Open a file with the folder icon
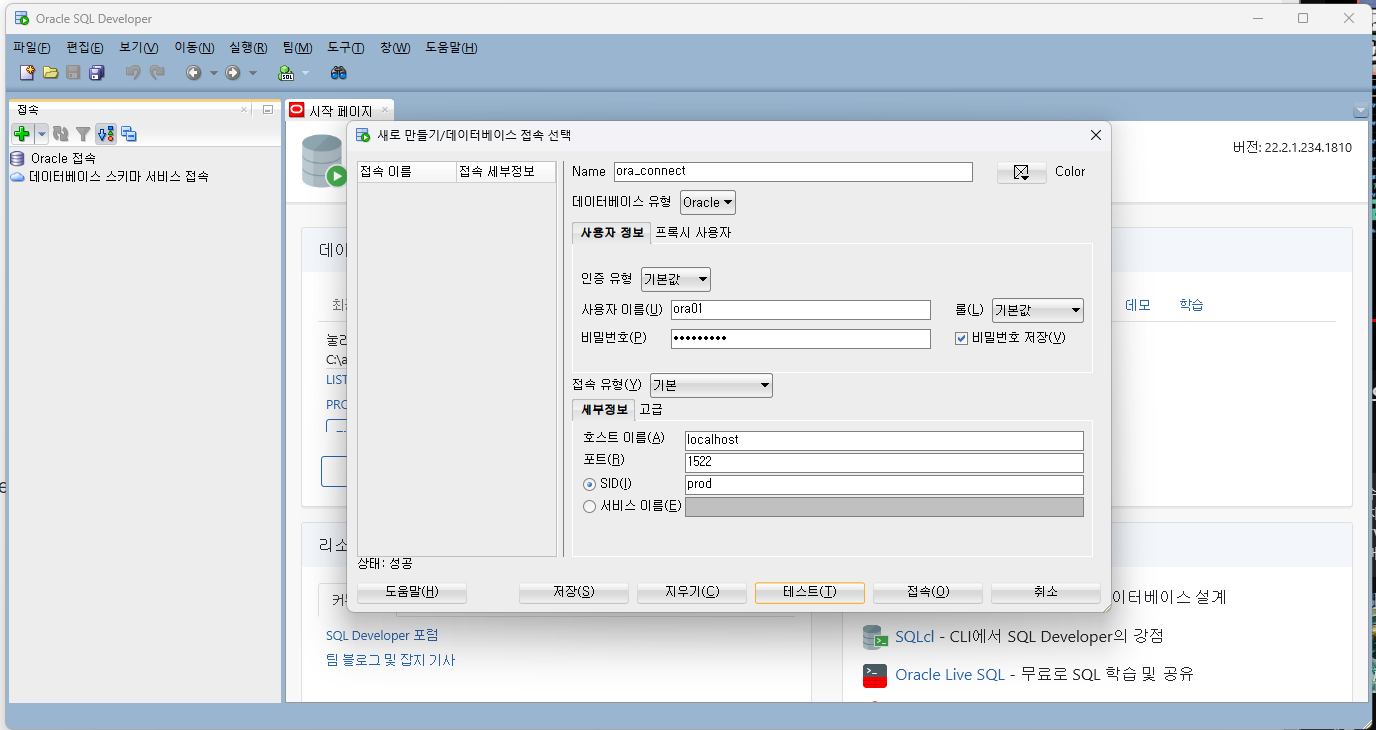The image size is (1376, 730). pos(50,72)
